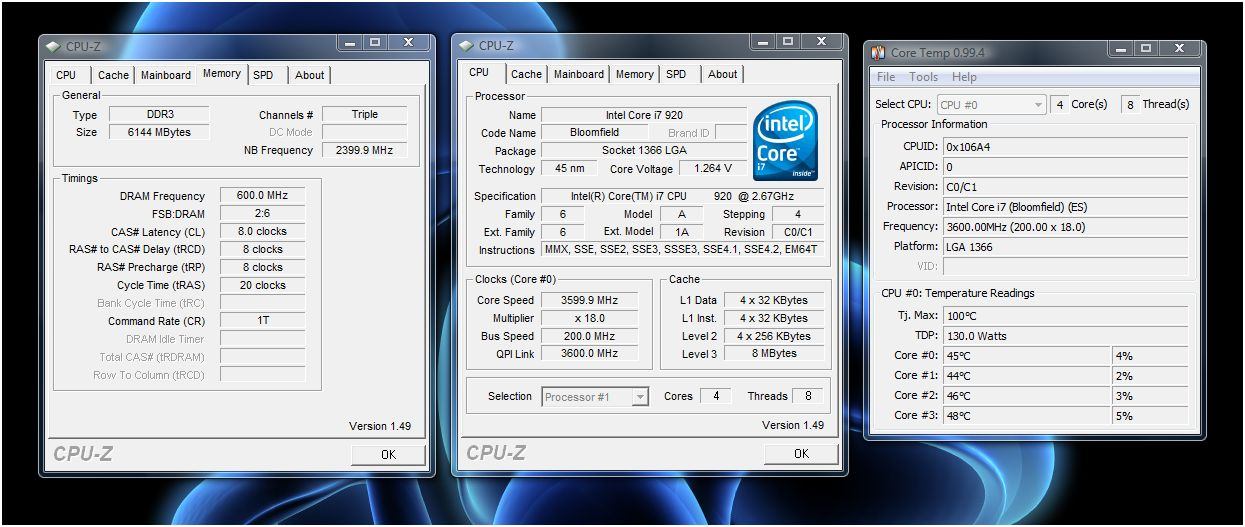
Task: Click the NB Frequency value 2399.9 MHz
Action: 364,150
